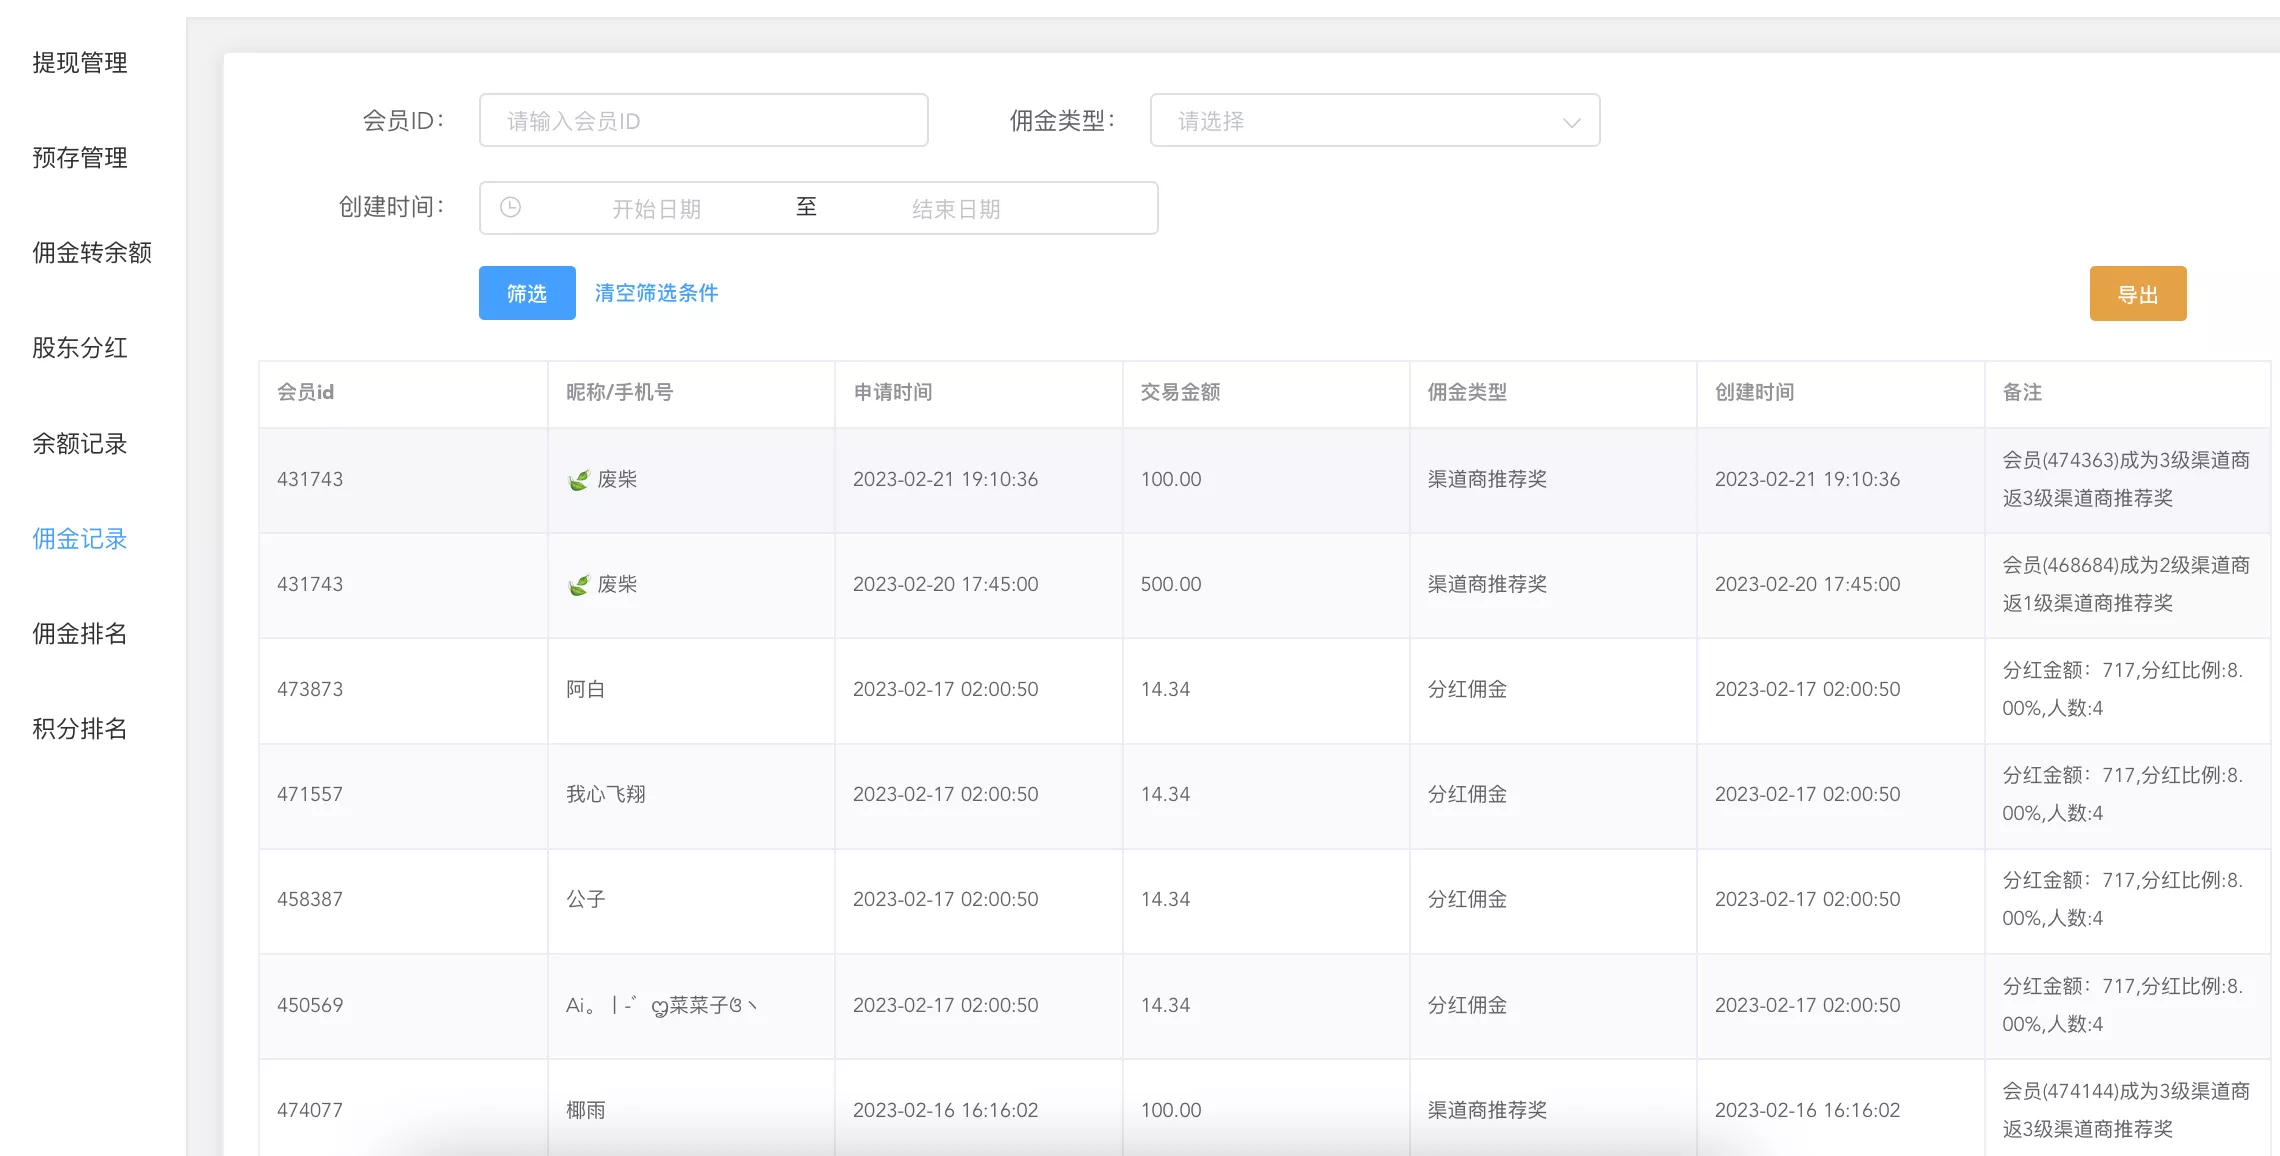Click the 500.00 transaction amount

point(1171,584)
